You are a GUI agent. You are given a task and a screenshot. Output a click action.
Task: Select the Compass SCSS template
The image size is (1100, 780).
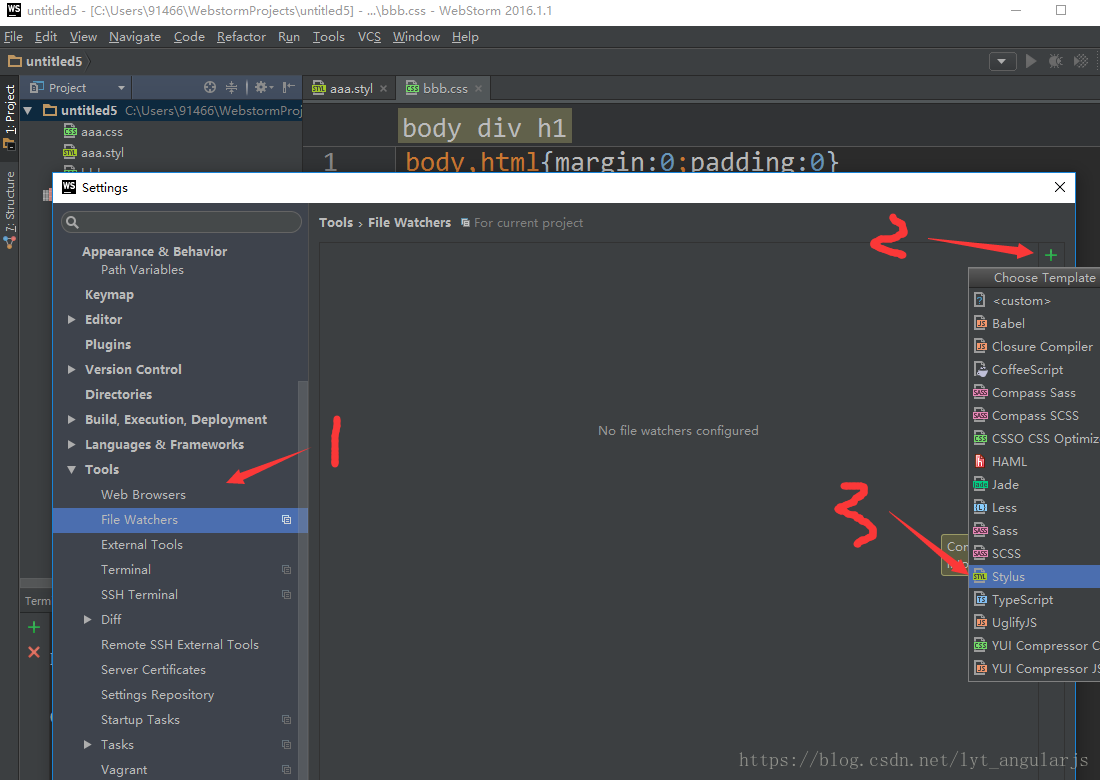(x=1034, y=416)
